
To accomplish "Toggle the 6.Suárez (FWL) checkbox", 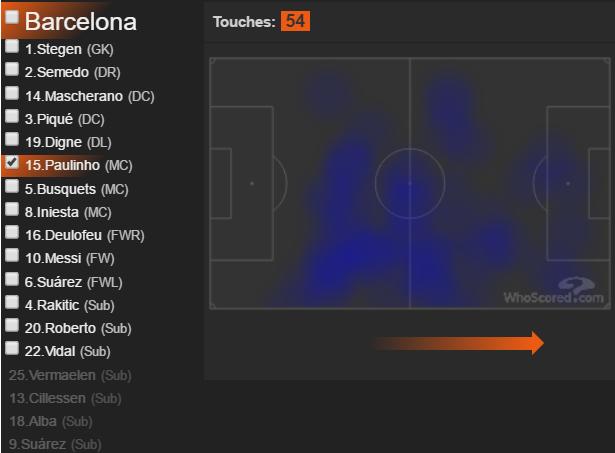I will [11, 280].
